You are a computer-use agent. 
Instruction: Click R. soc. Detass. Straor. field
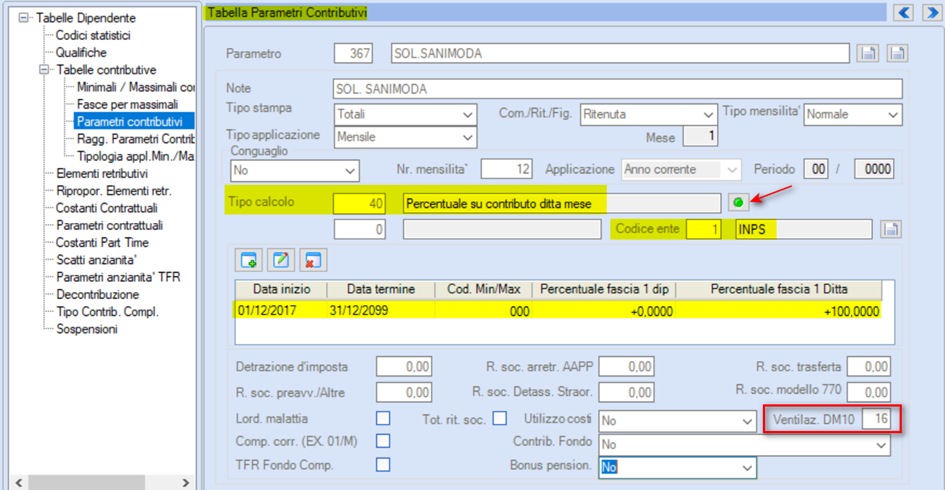tap(626, 392)
